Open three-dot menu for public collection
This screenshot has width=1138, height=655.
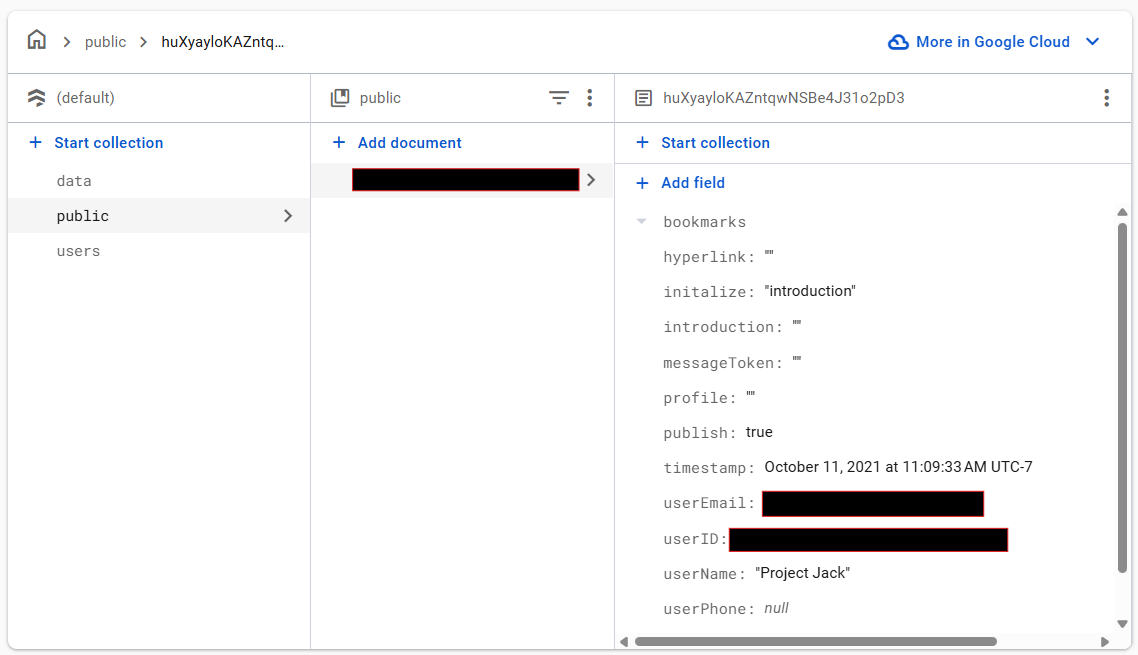pyautogui.click(x=589, y=97)
